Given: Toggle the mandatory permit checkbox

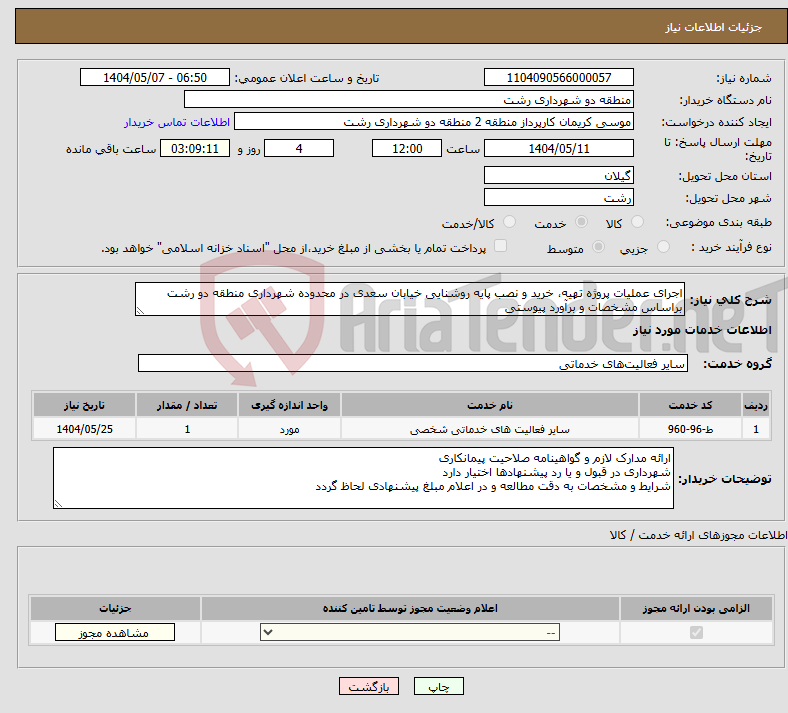Looking at the screenshot, I should point(696,633).
